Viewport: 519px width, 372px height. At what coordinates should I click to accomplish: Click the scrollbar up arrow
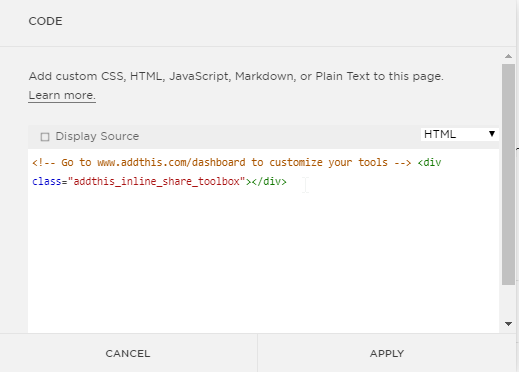click(508, 56)
